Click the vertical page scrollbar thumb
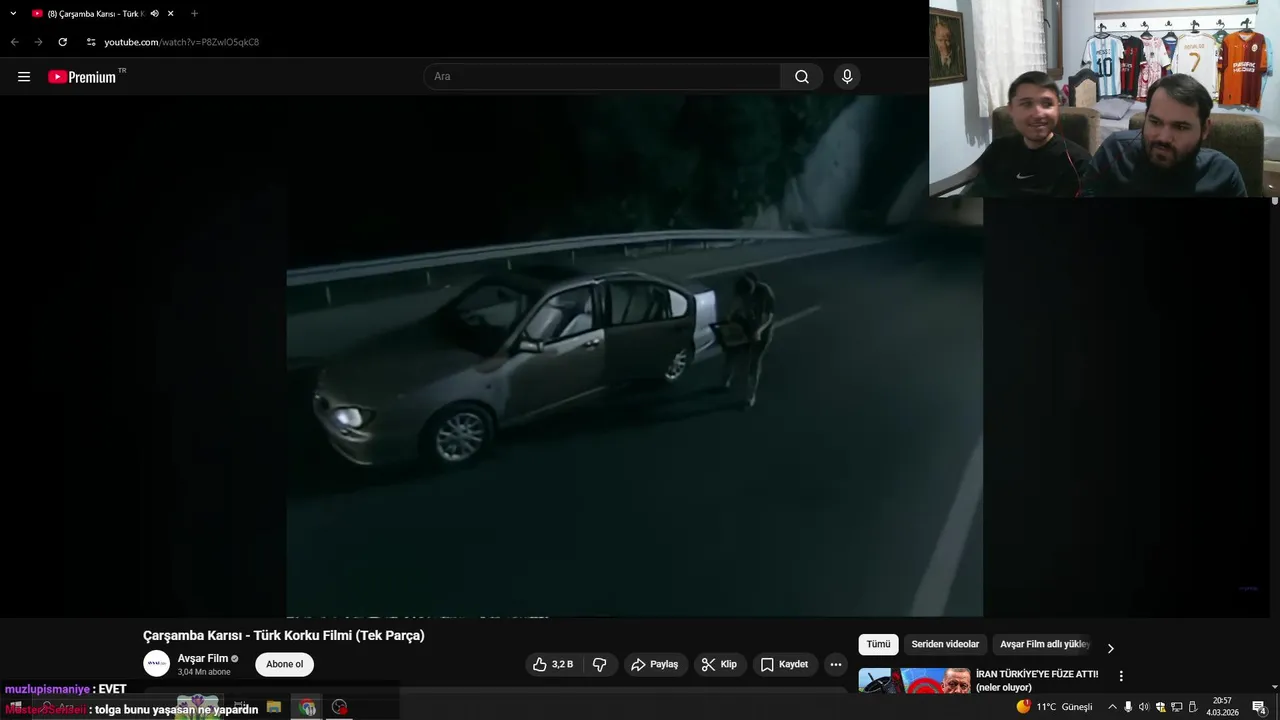Screen dimensions: 1280x720 pyautogui.click(x=1275, y=201)
